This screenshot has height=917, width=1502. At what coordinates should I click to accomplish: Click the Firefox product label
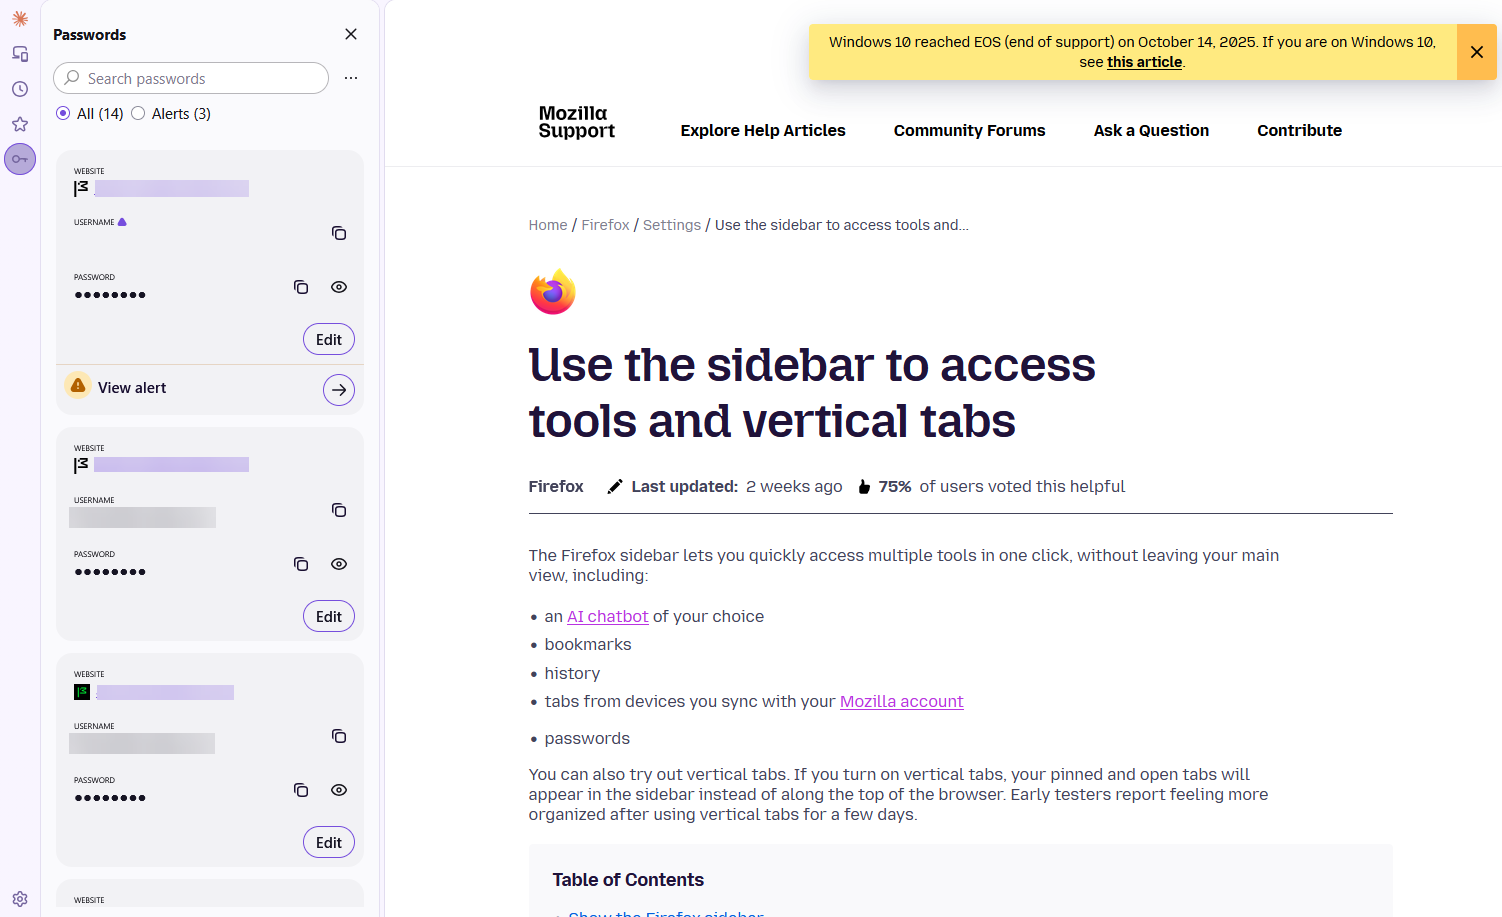click(x=556, y=486)
